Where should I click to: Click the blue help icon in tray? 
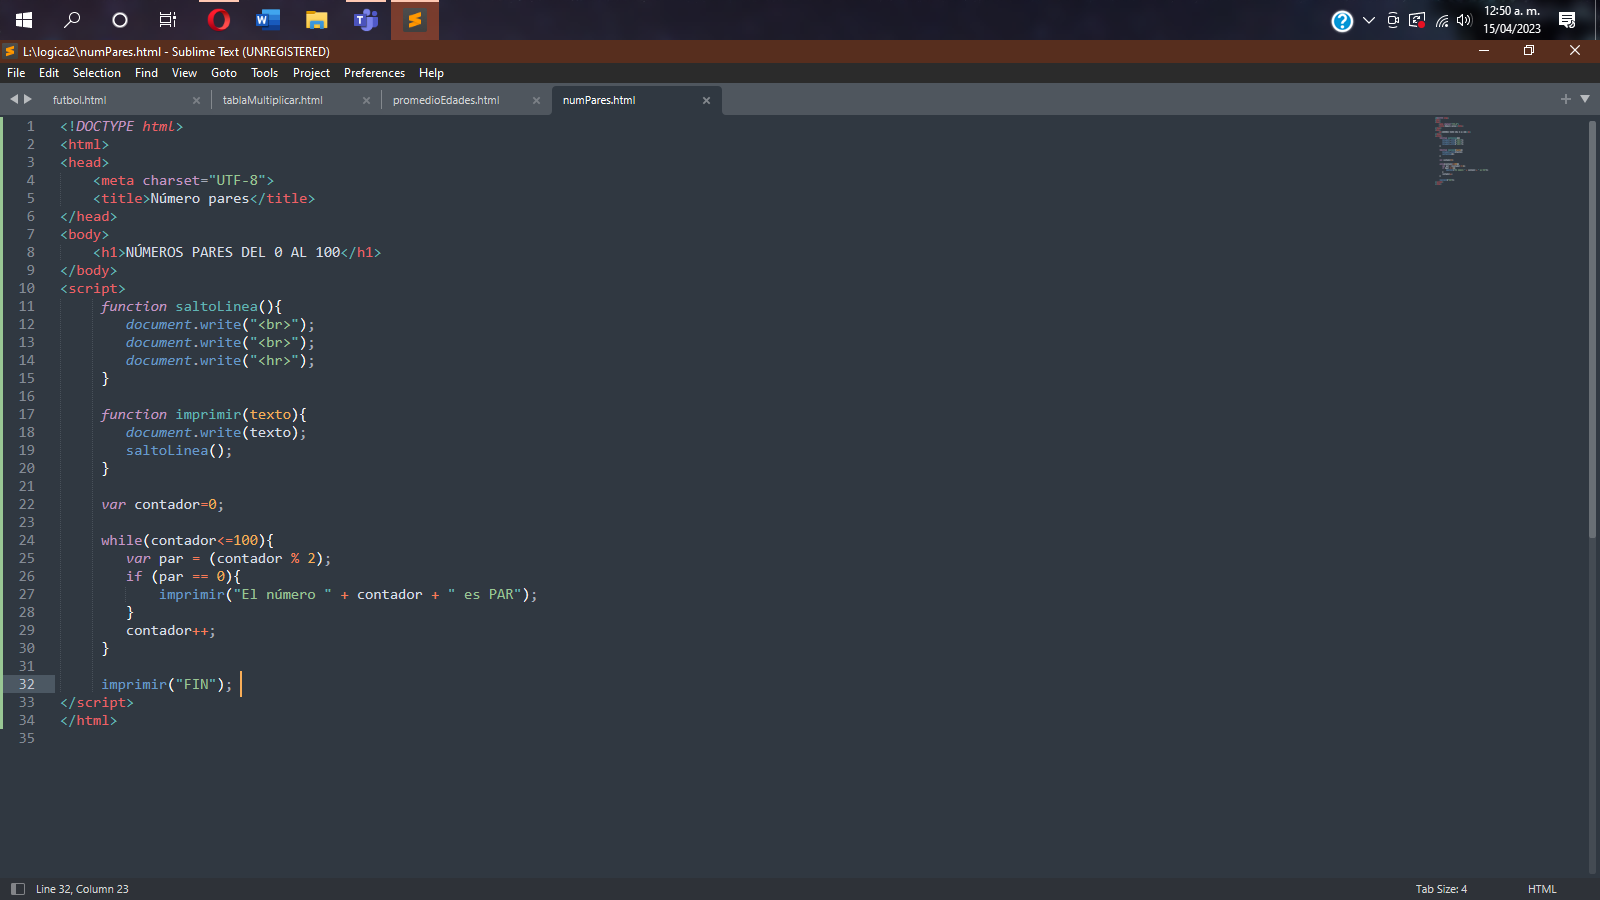pos(1342,21)
